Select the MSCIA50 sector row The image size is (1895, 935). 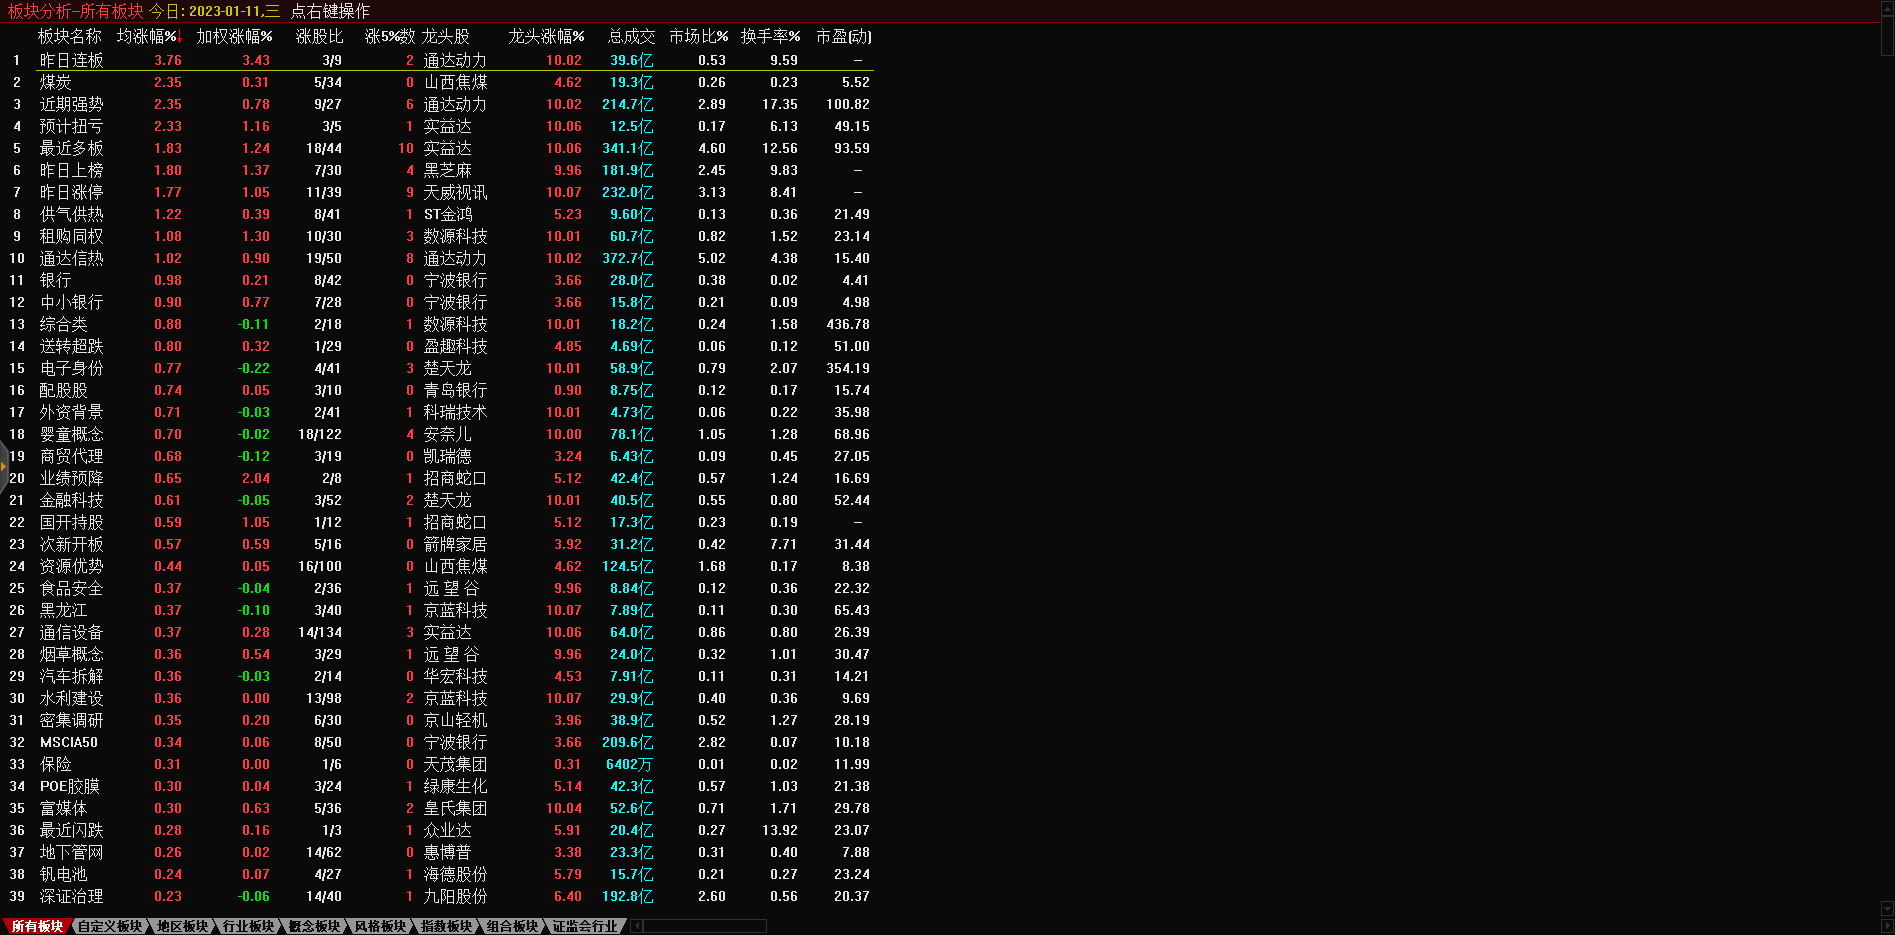(x=69, y=742)
